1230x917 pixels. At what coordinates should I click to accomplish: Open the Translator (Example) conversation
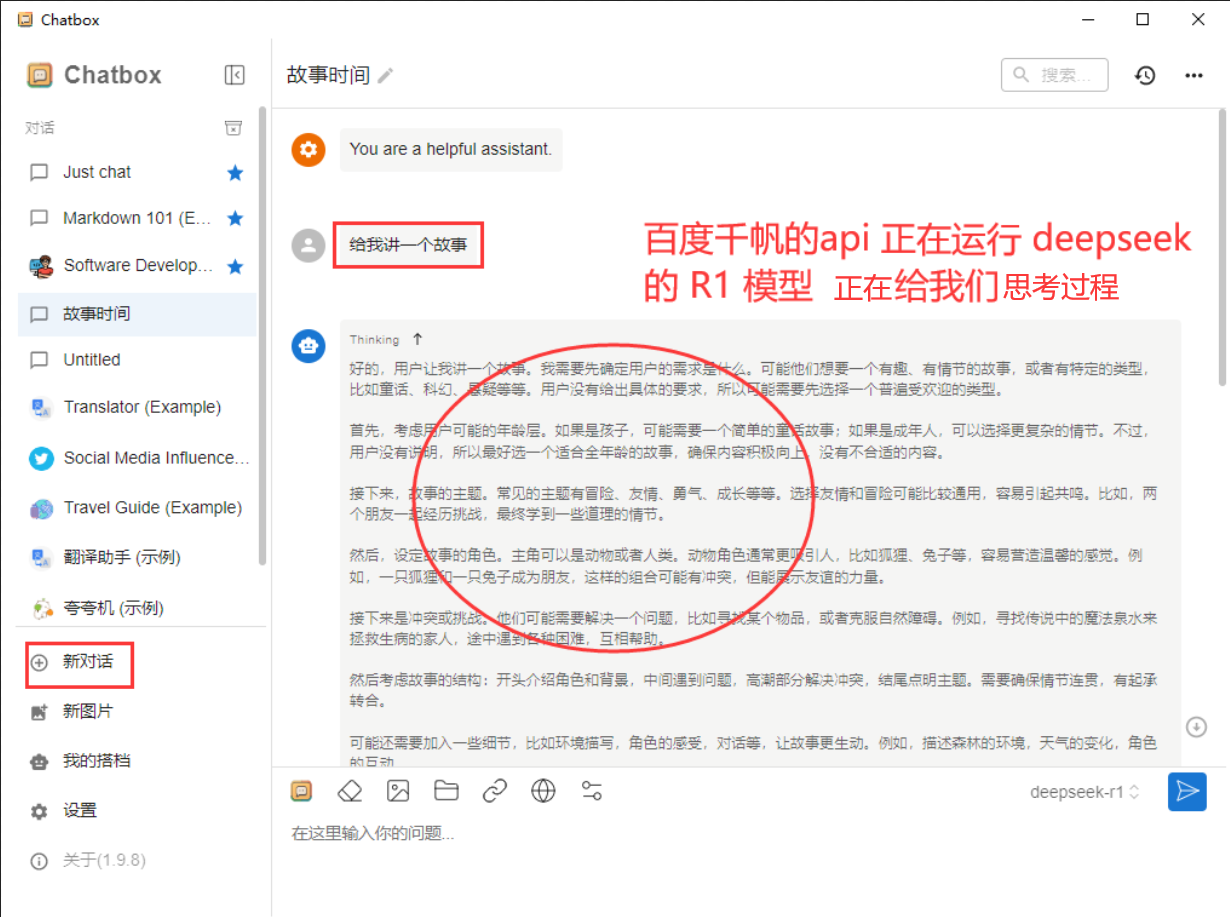pos(137,407)
